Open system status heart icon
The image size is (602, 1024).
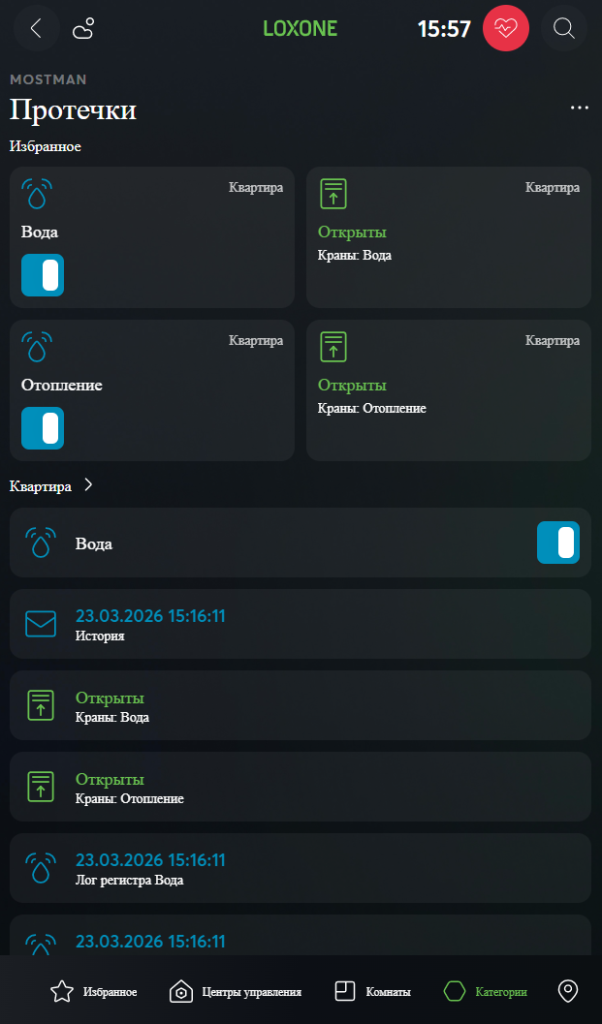pyautogui.click(x=506, y=29)
